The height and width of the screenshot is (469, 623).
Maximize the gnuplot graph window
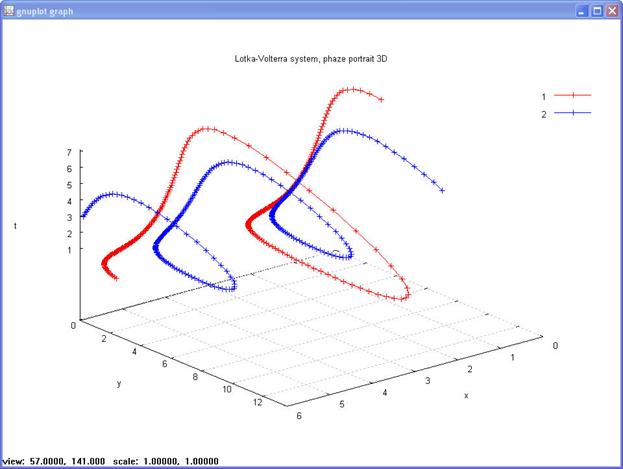click(x=597, y=10)
